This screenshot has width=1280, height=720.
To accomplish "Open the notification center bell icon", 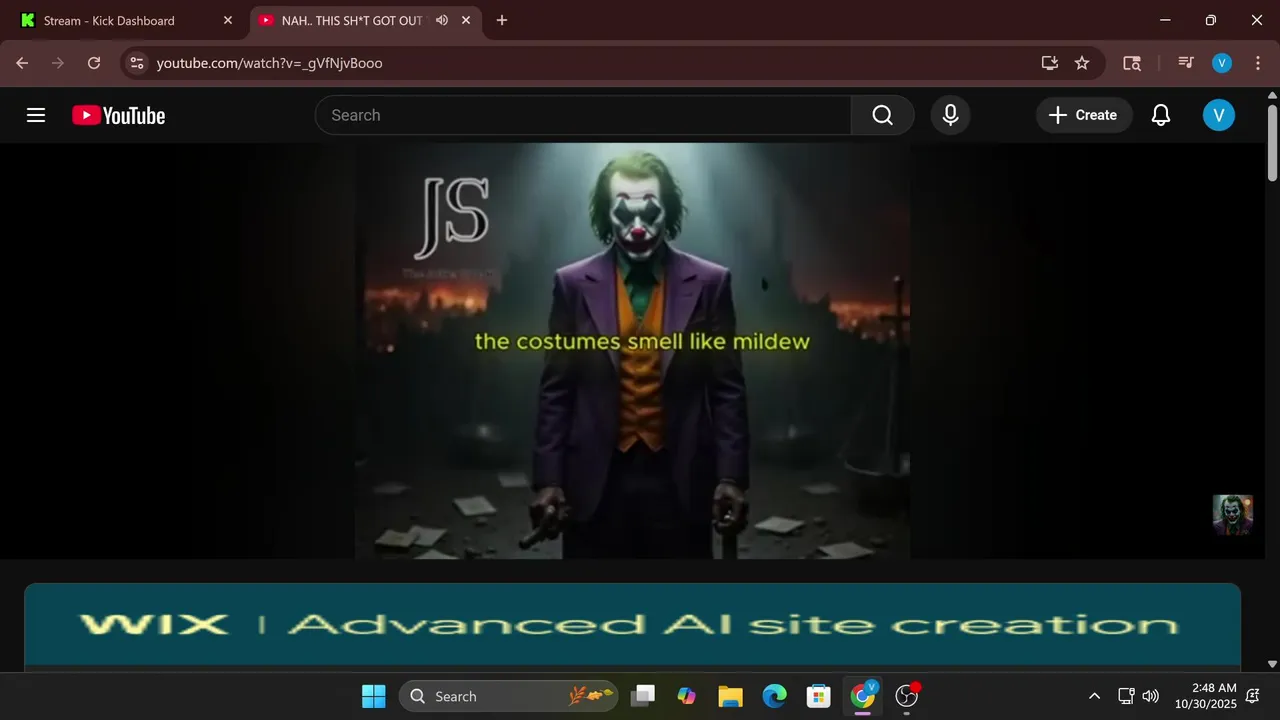I will [1253, 696].
